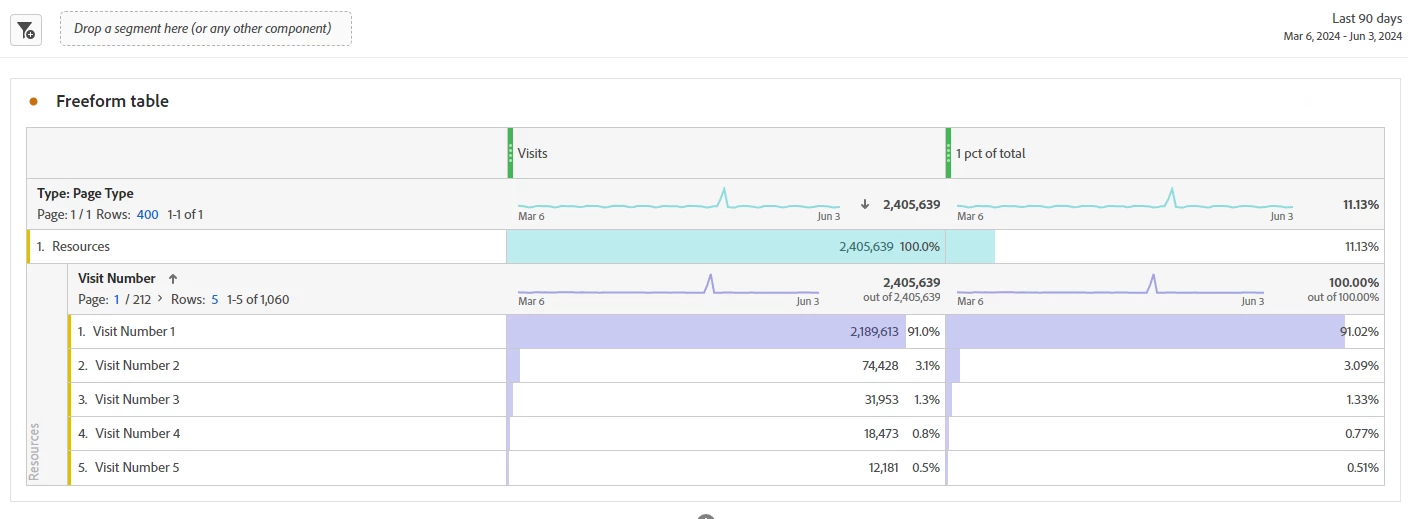This screenshot has width=1408, height=519.
Task: Select the Resources row
Action: [267, 246]
